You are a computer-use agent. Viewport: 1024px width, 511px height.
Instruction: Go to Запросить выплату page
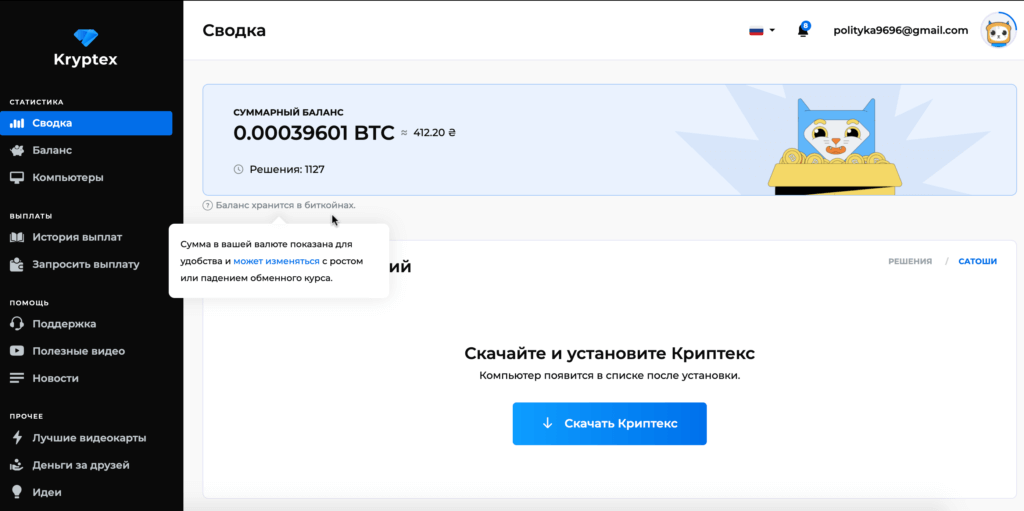[x=85, y=264]
